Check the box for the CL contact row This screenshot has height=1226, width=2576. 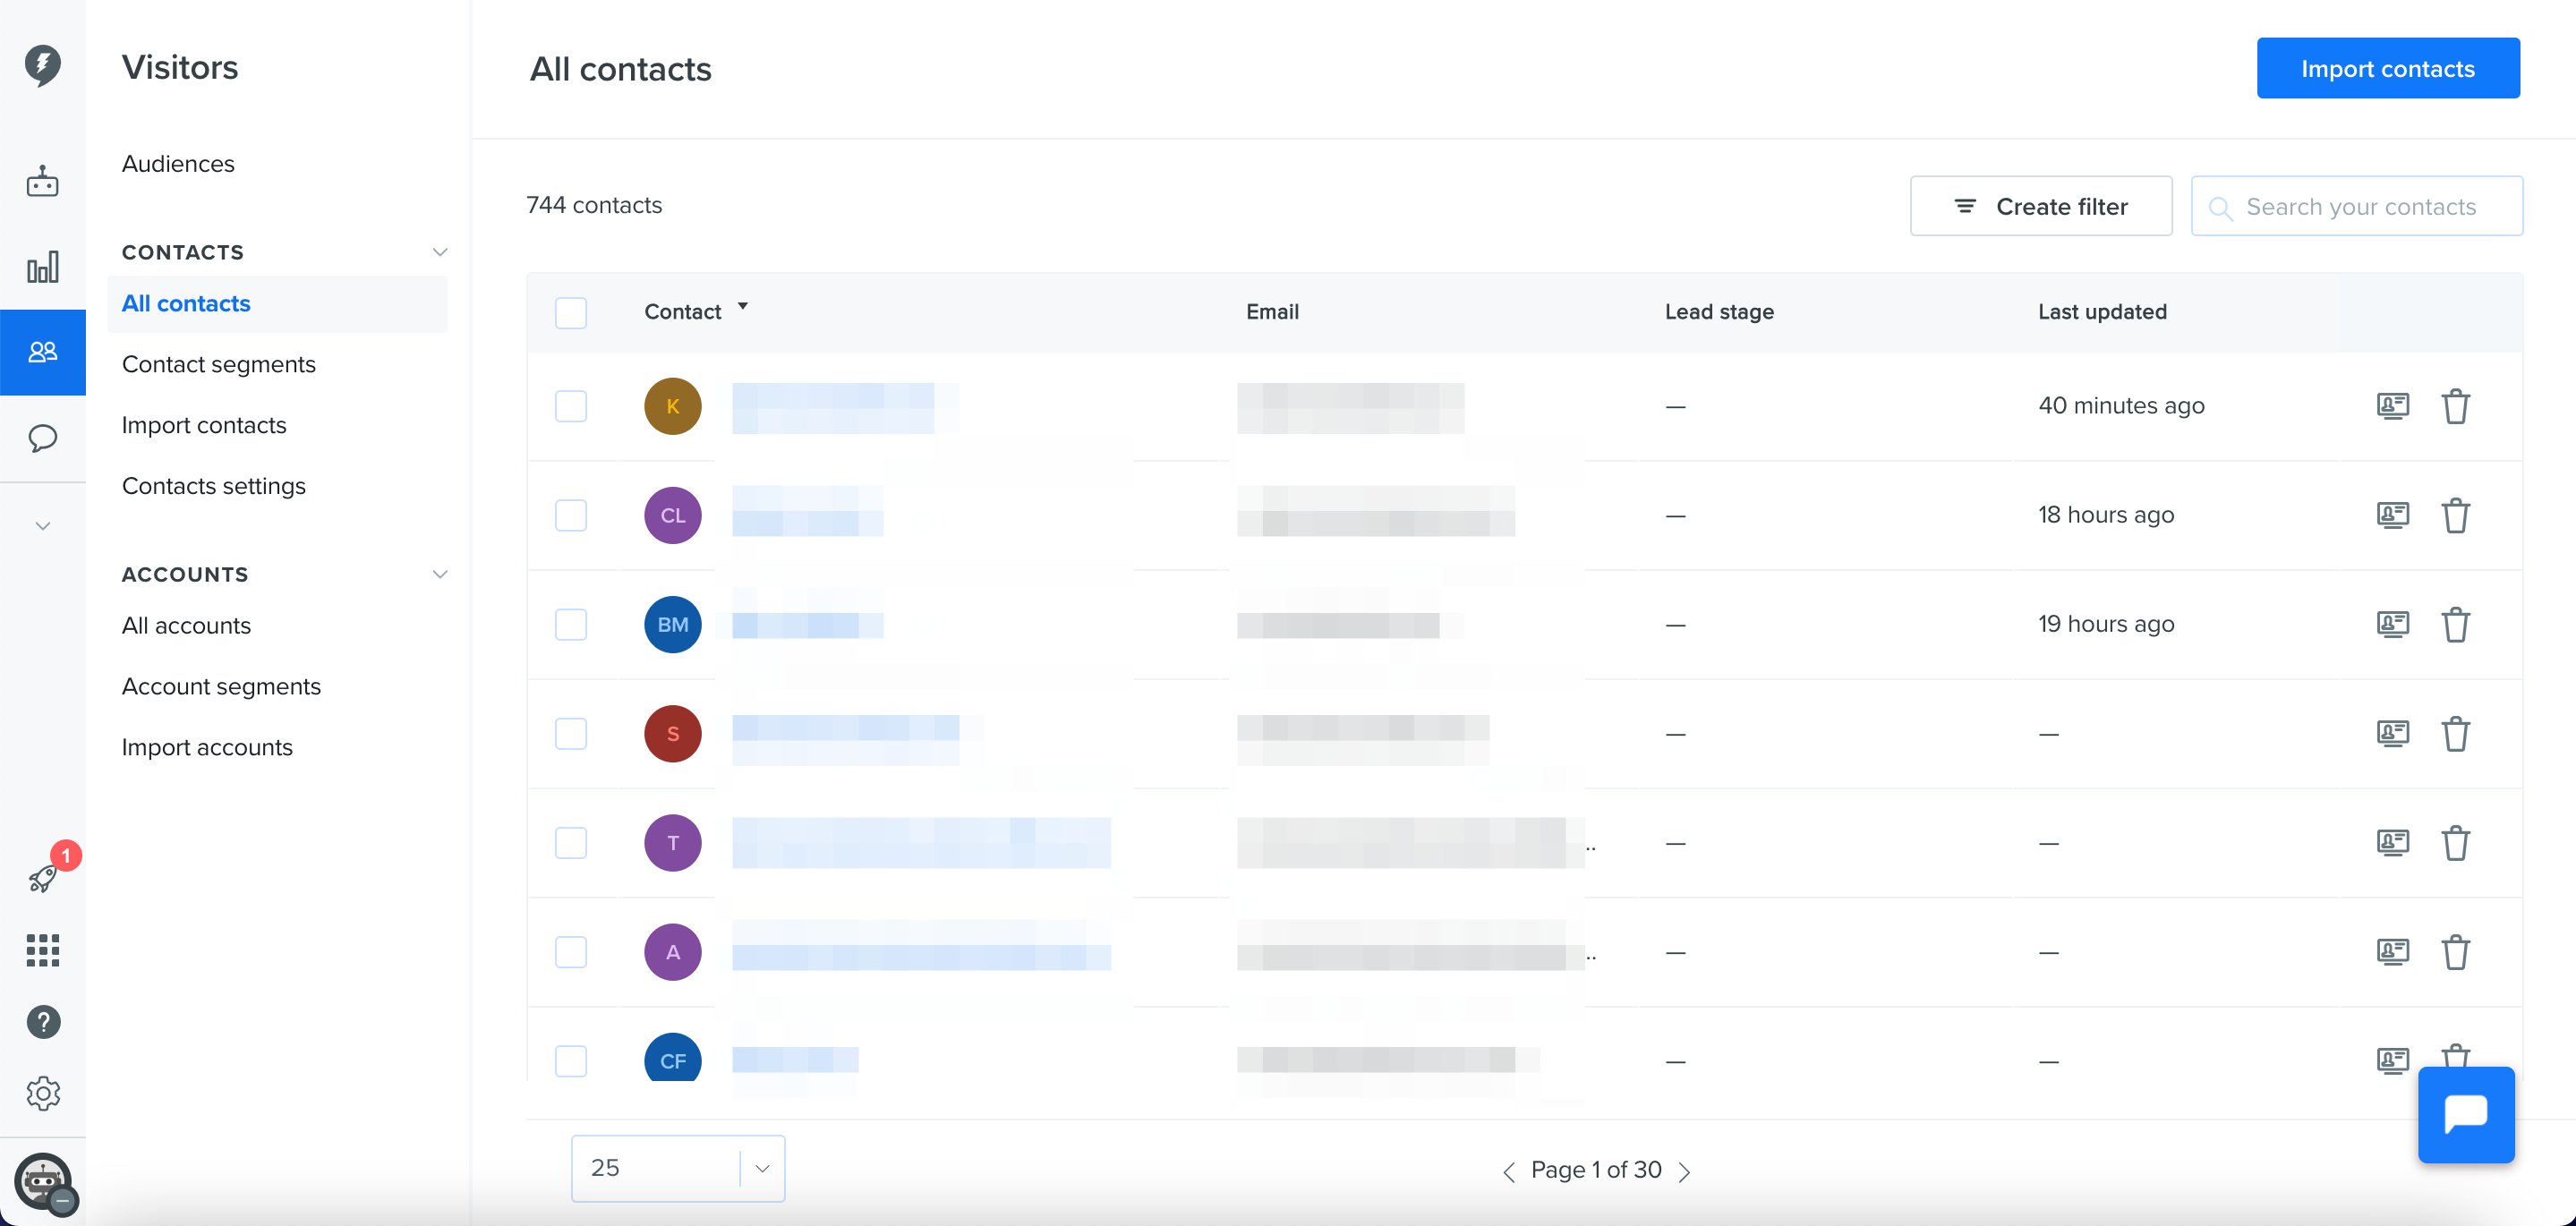click(571, 515)
